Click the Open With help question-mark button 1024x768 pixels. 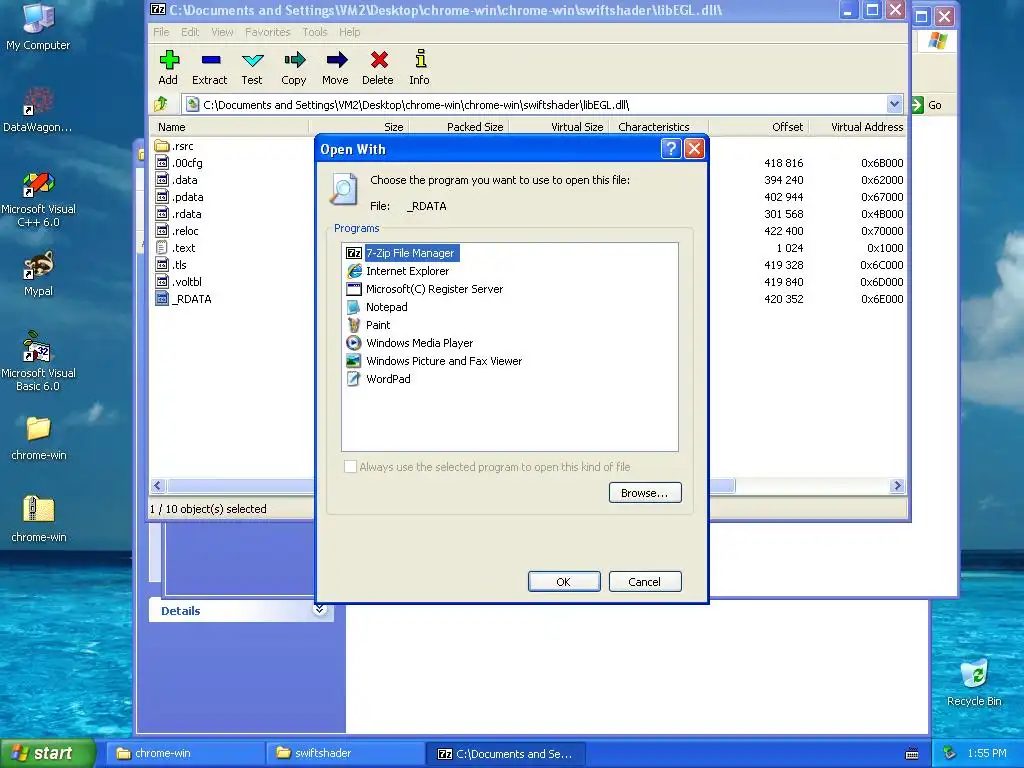pos(671,149)
